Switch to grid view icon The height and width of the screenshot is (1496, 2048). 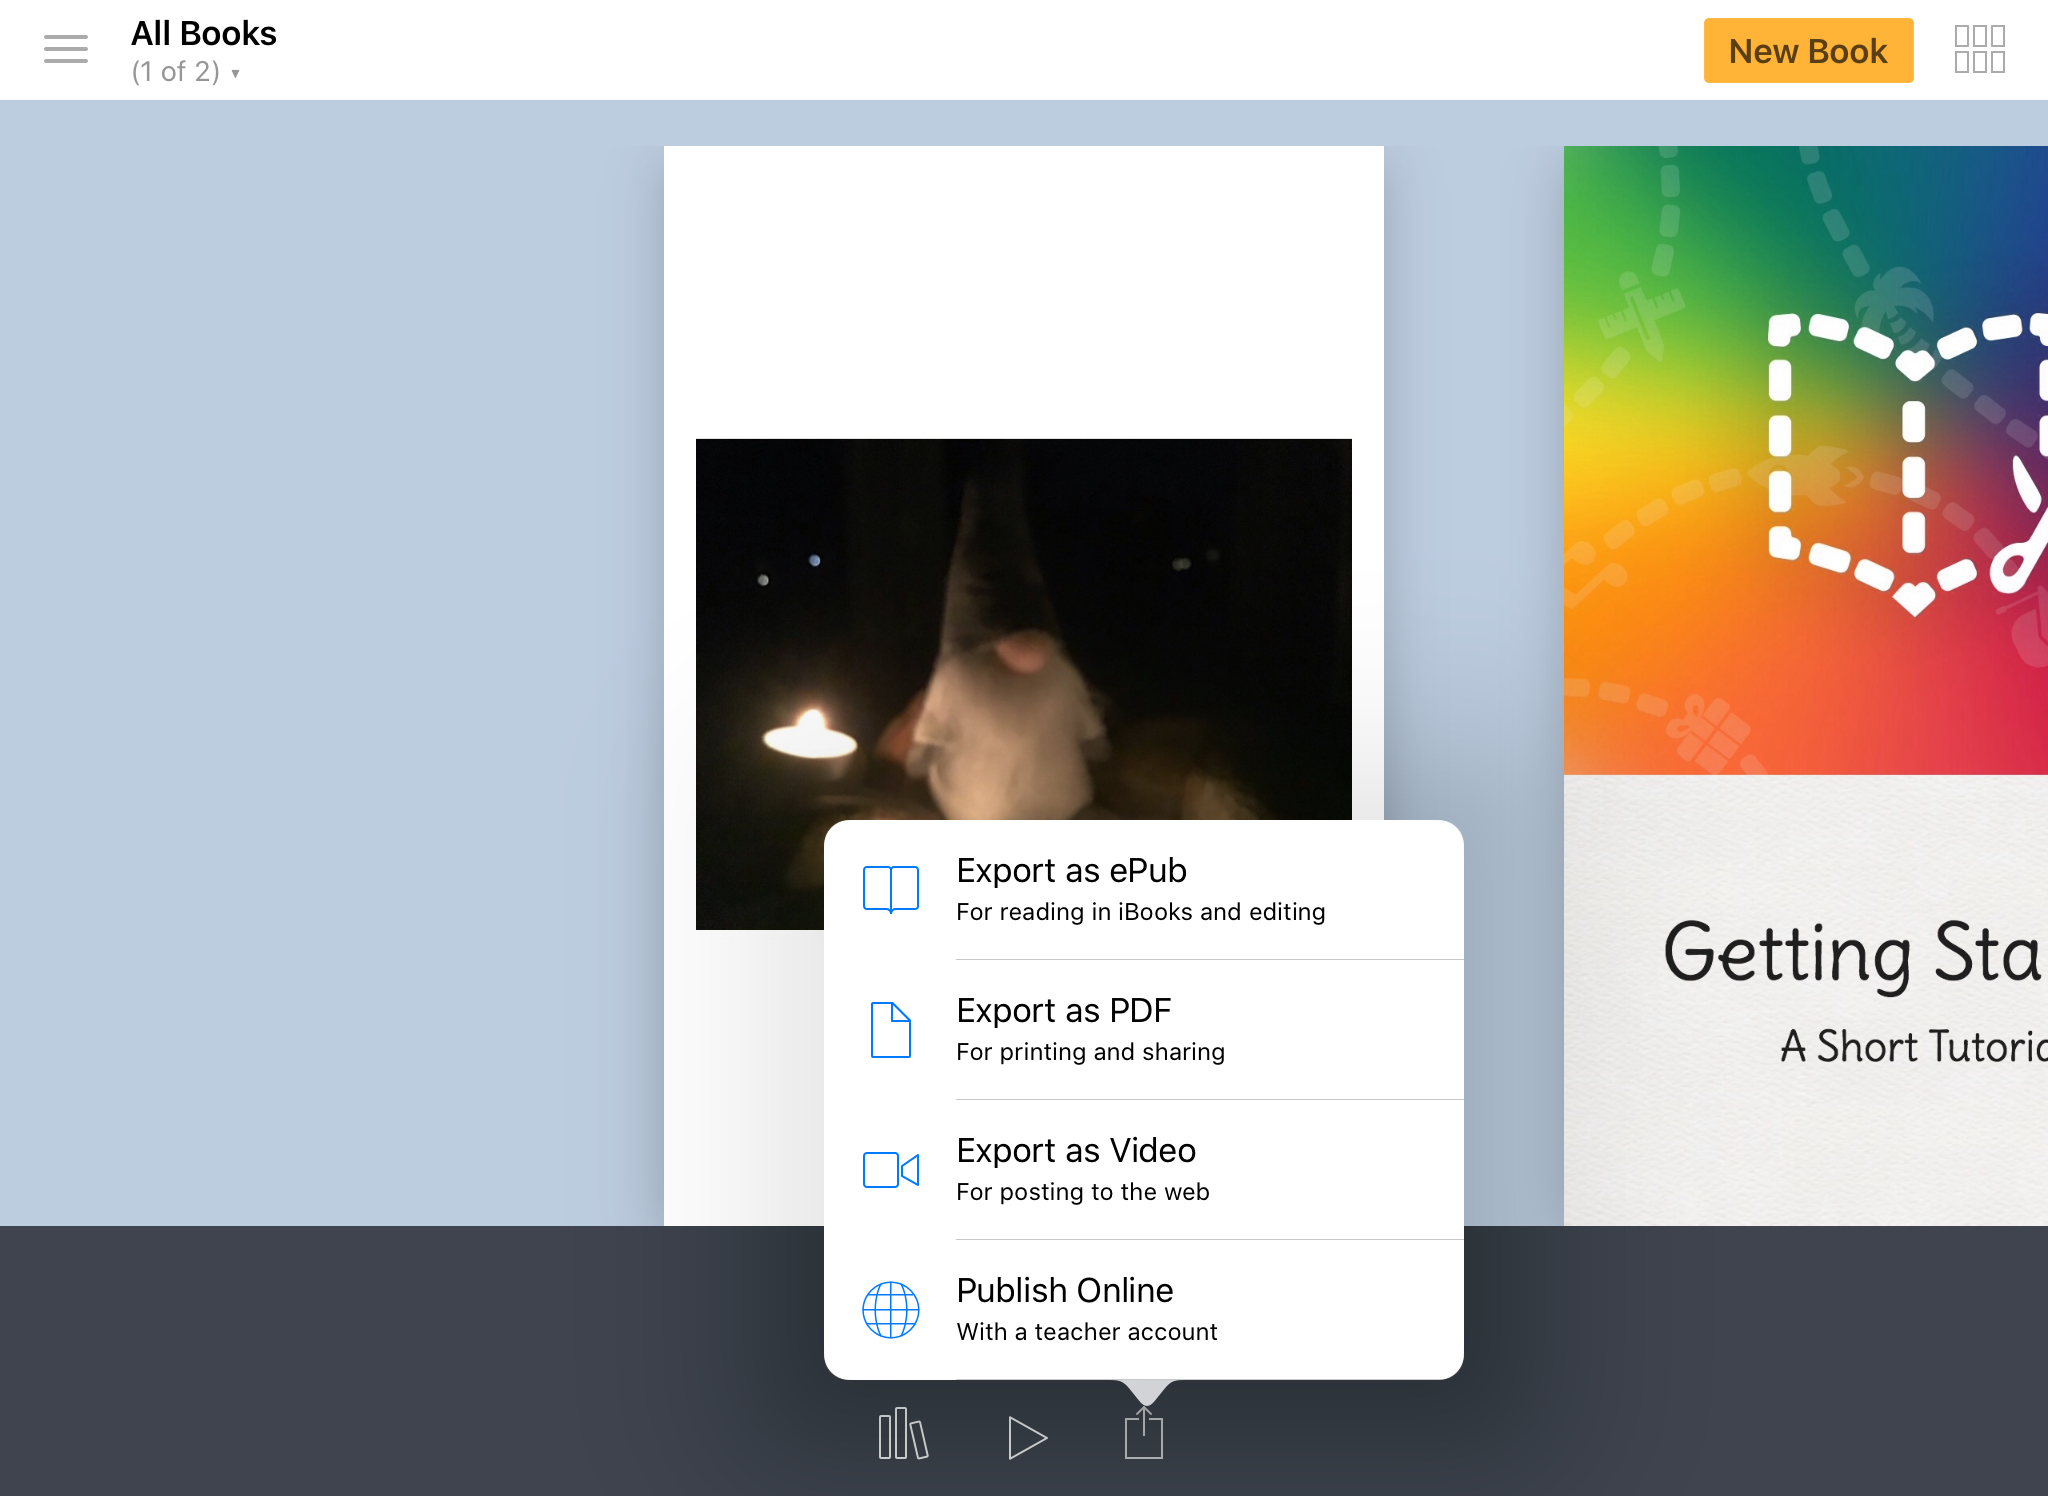pos(1979,49)
